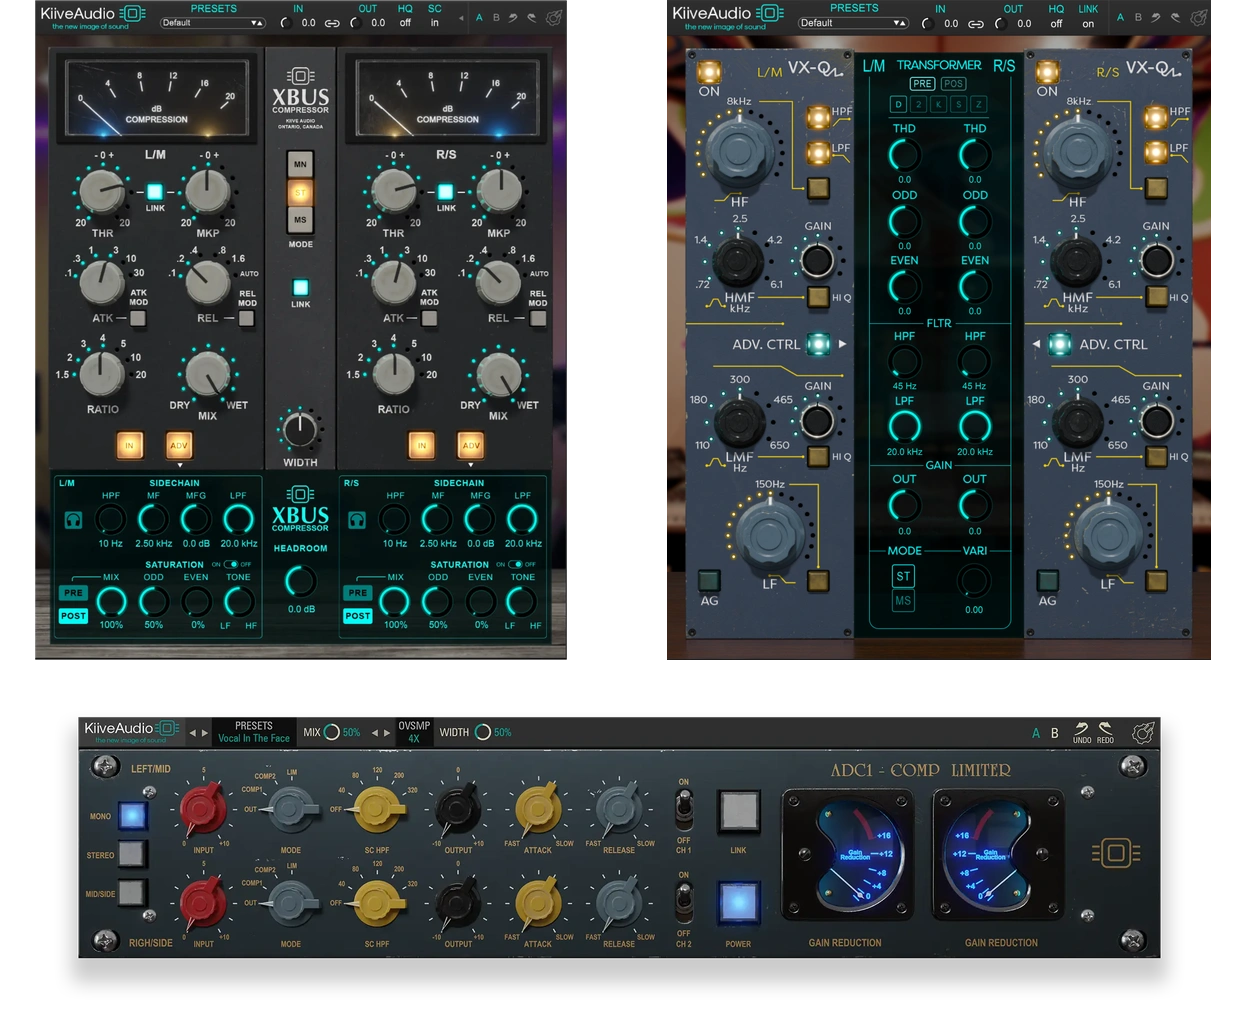Open the settings gear in ADC1 header

[1143, 733]
